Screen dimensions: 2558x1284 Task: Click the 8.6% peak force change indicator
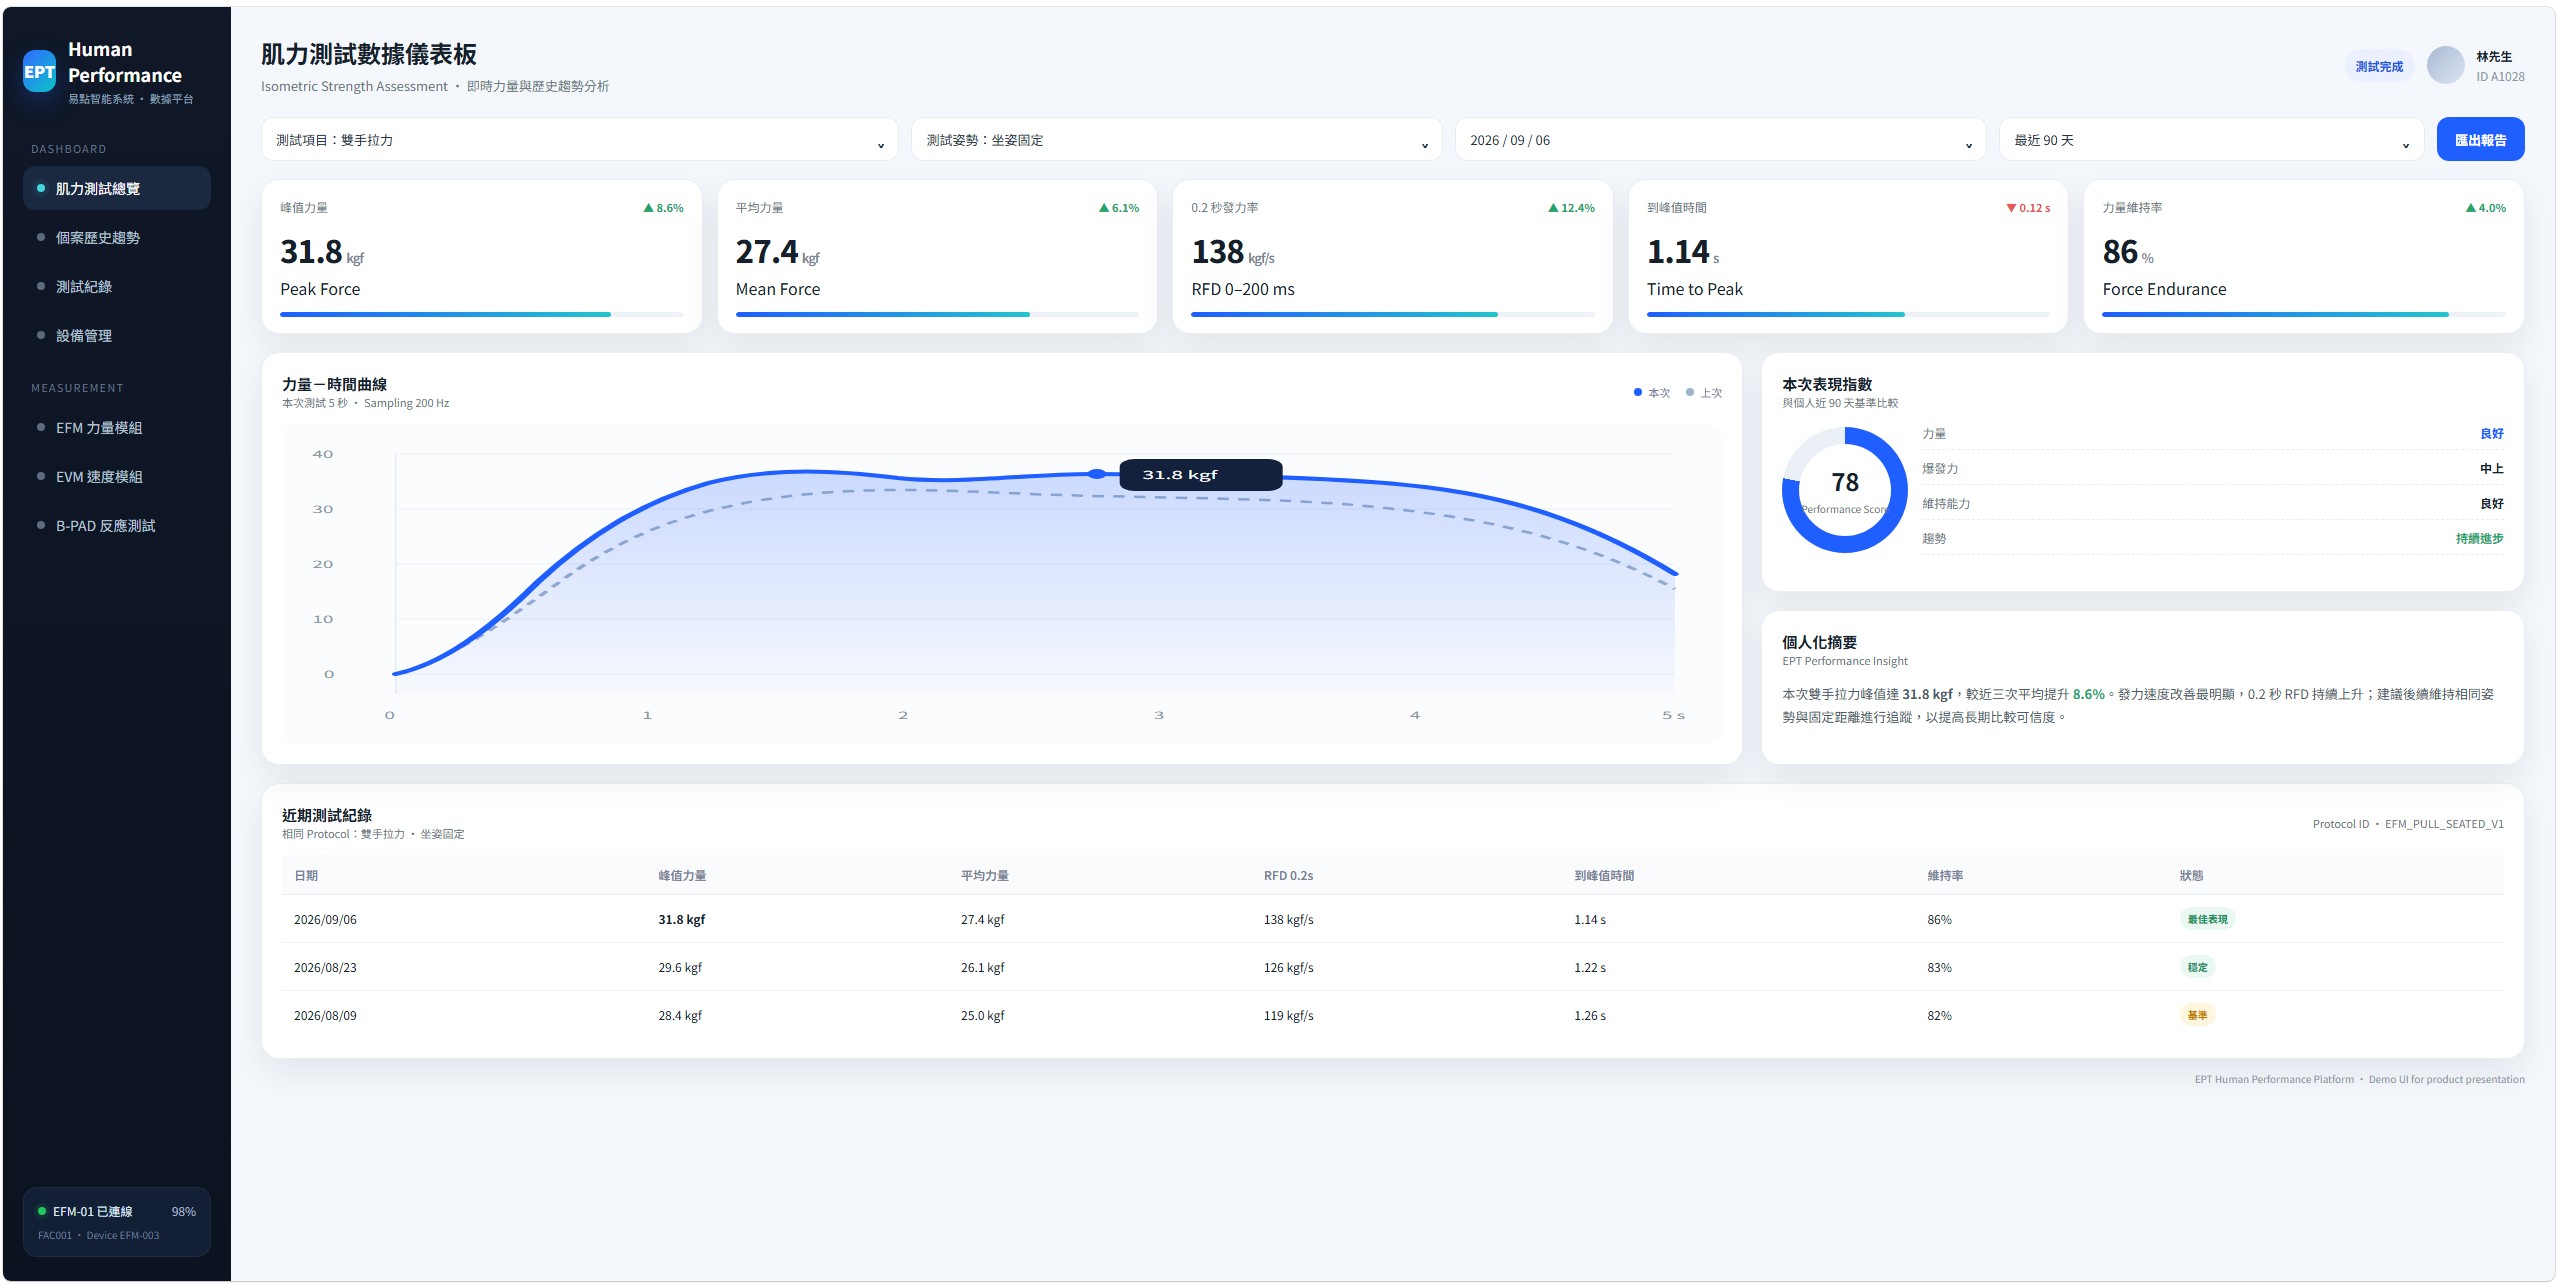[664, 208]
